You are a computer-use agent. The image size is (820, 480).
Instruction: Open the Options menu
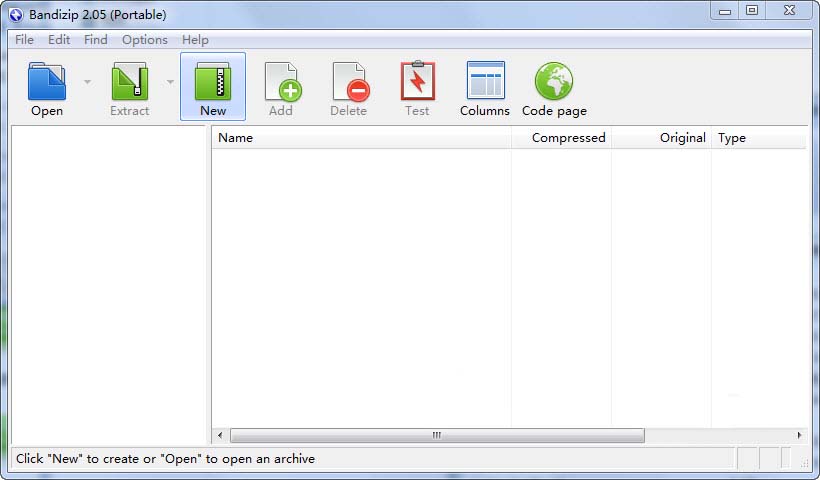coord(145,40)
